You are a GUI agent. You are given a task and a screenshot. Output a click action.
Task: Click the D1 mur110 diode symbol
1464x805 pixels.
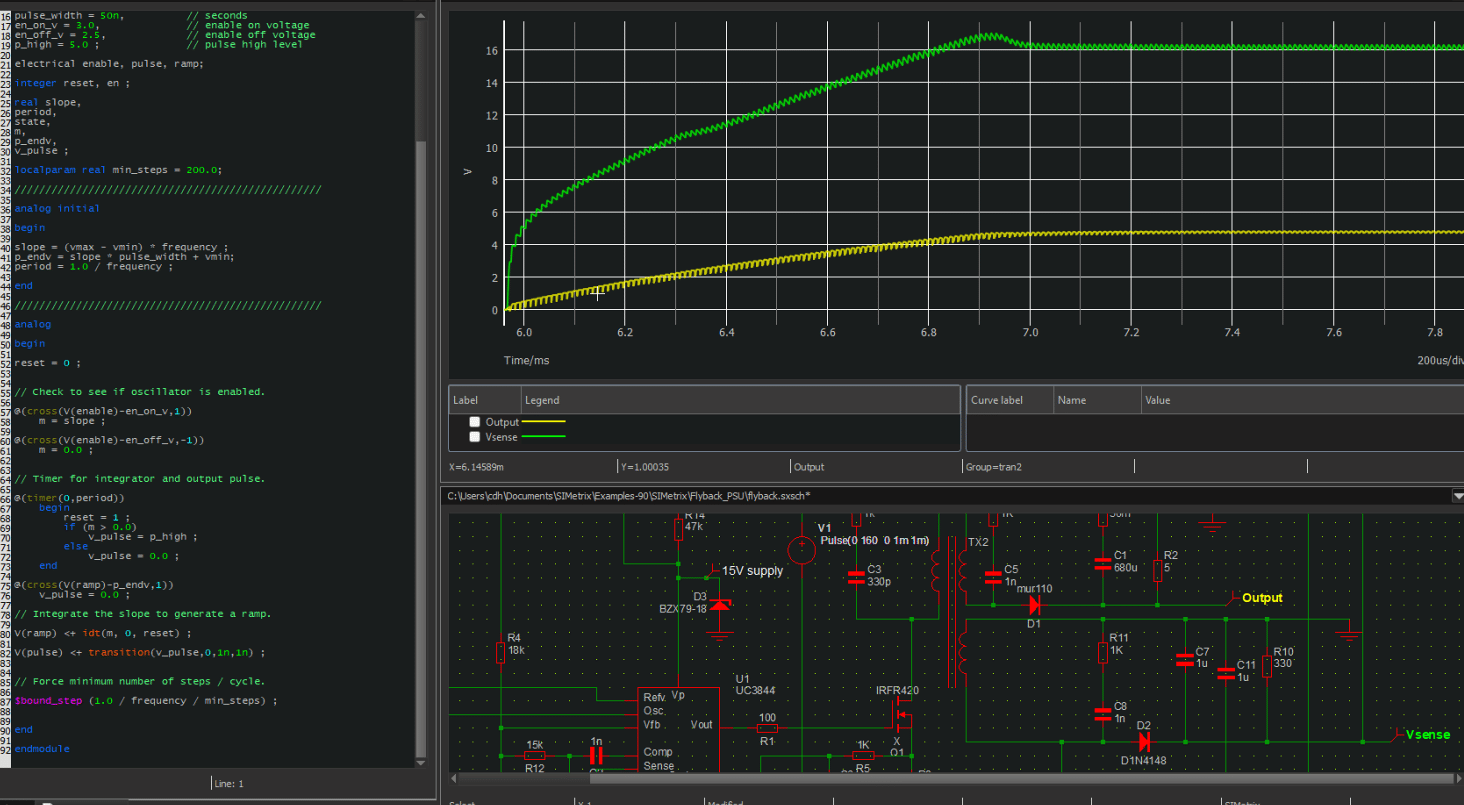click(1034, 605)
